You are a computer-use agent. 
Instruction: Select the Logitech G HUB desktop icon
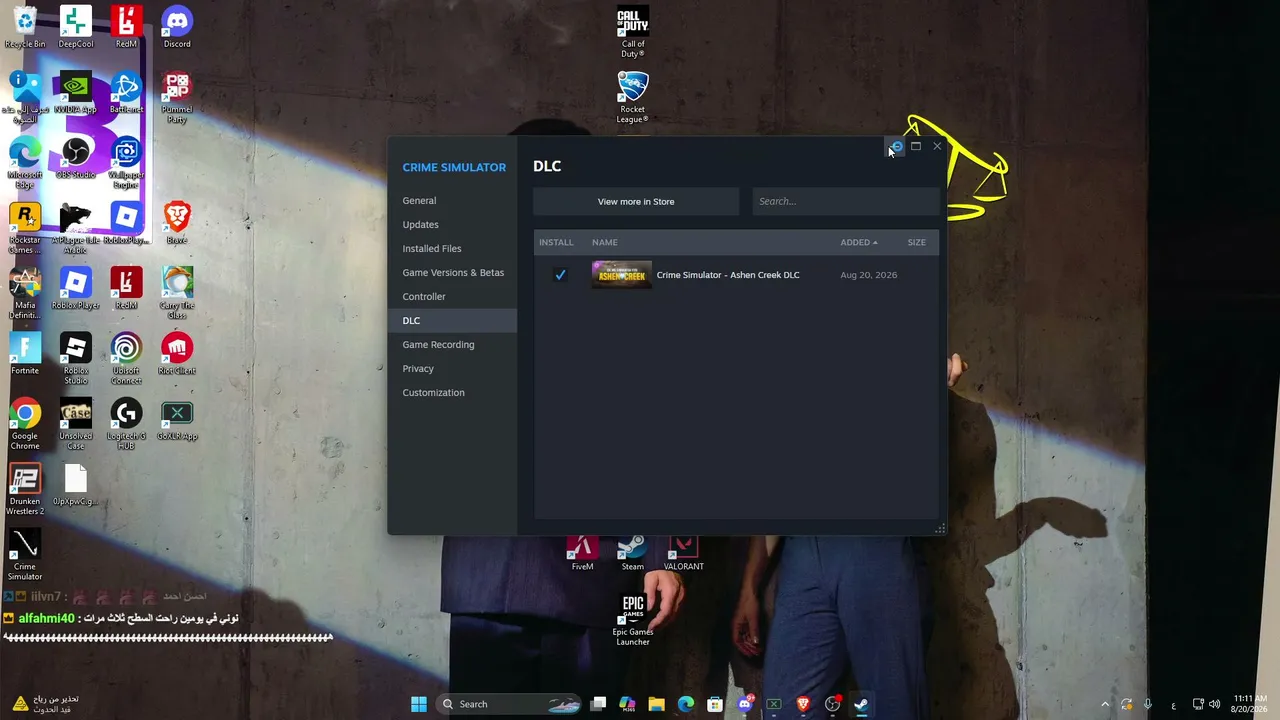coord(126,424)
